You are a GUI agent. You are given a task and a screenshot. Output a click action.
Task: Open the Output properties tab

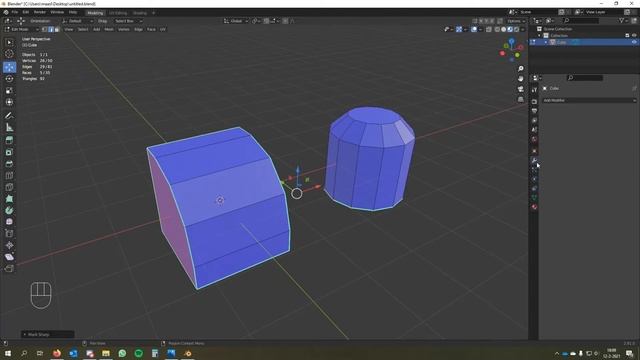click(x=534, y=111)
